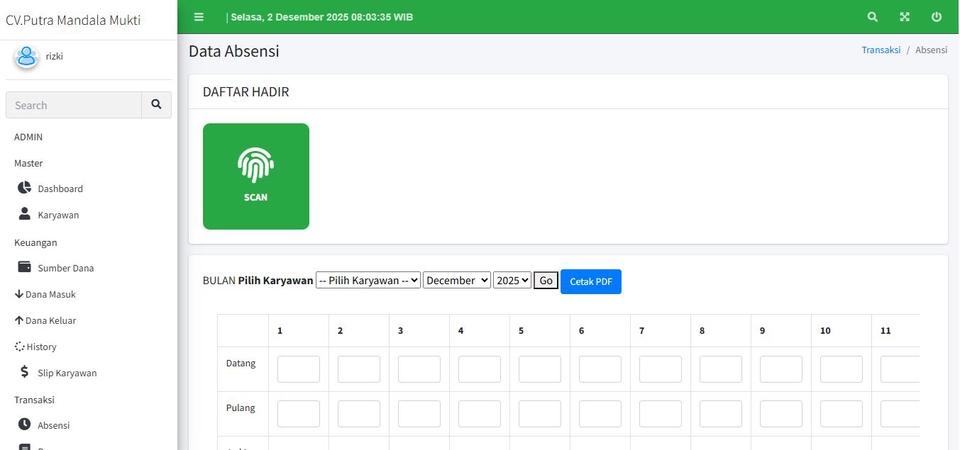This screenshot has width=960, height=450.
Task: Click the sidebar Search input field
Action: (74, 105)
